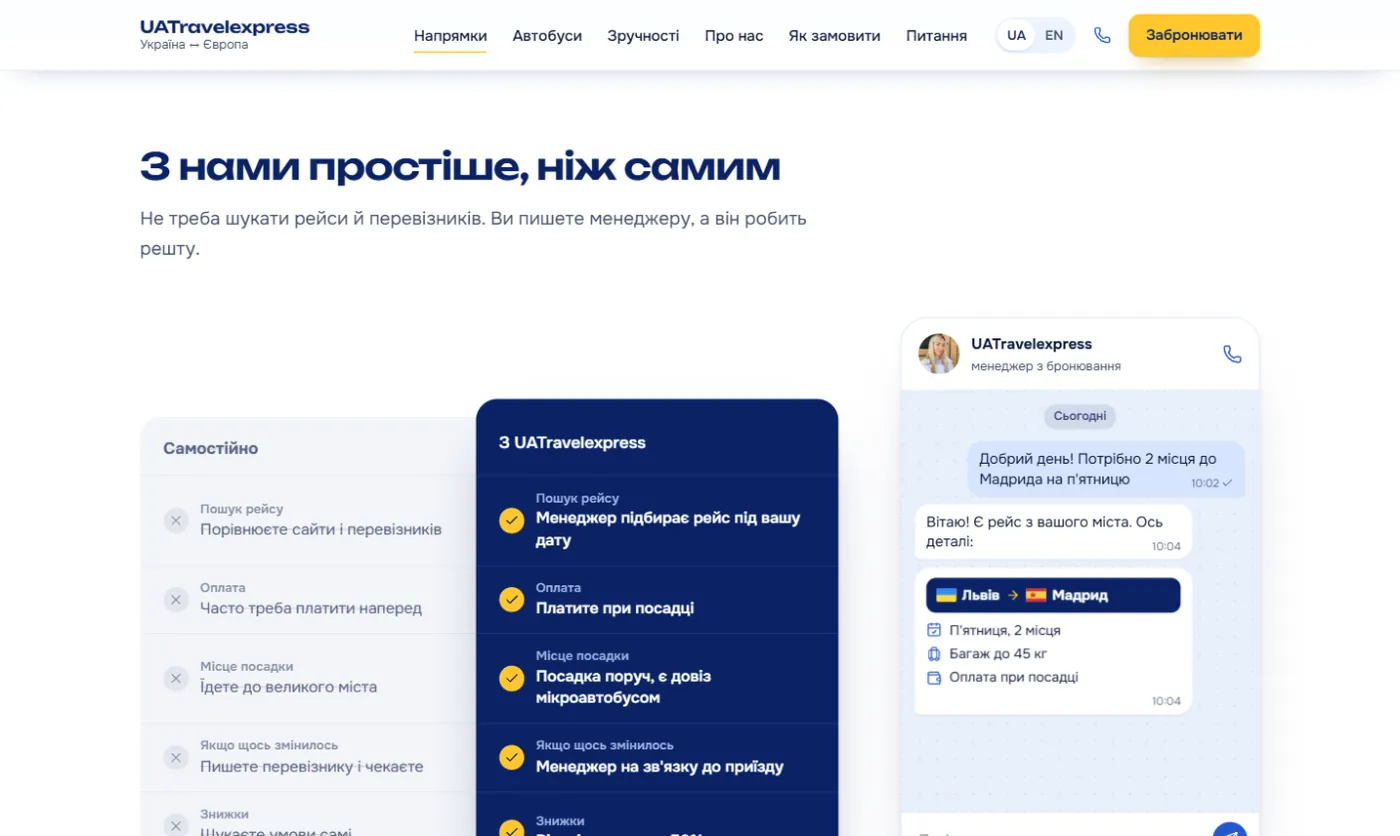
Task: Go to the Про нас page
Action: [734, 36]
